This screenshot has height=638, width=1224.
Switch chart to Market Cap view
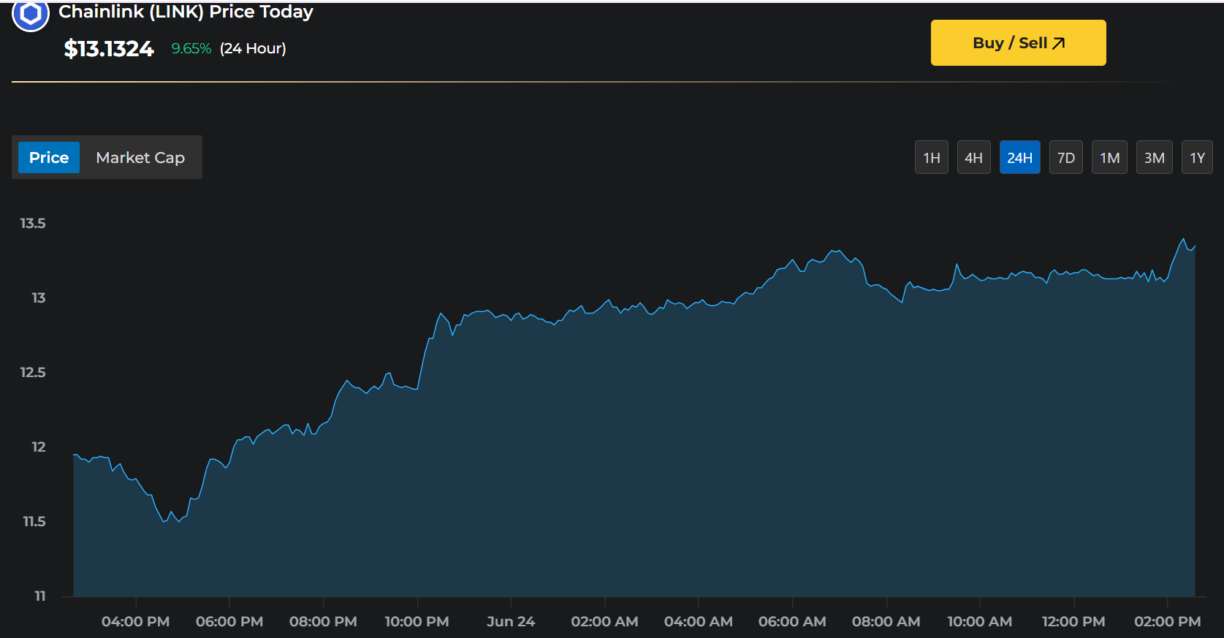(x=140, y=158)
